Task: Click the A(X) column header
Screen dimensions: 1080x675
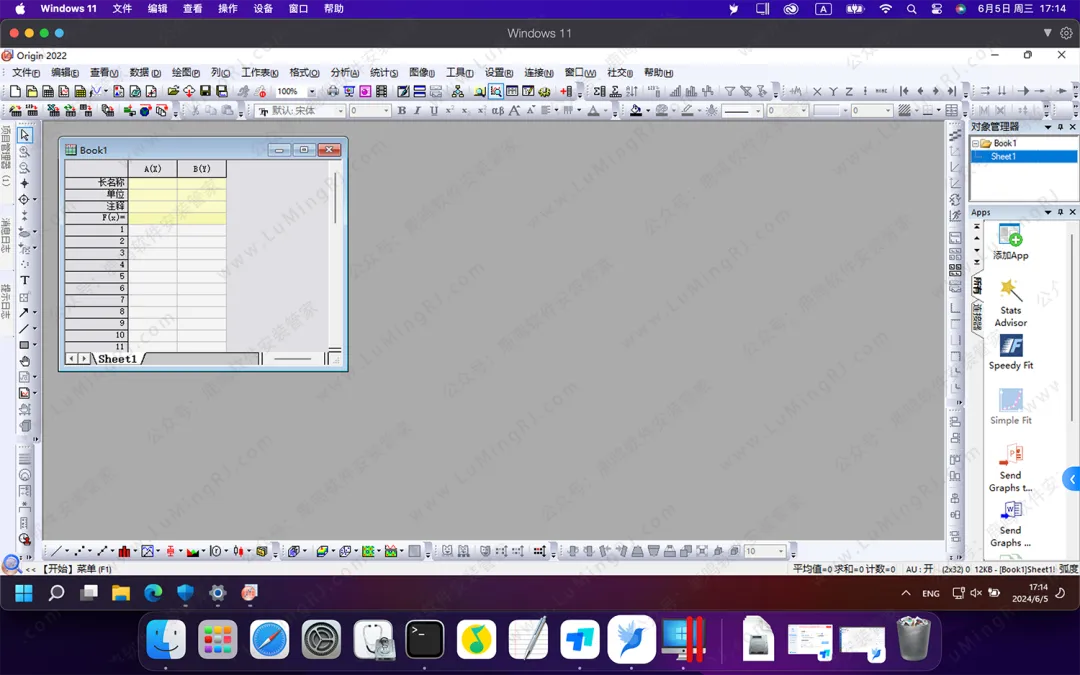Action: coord(152,169)
